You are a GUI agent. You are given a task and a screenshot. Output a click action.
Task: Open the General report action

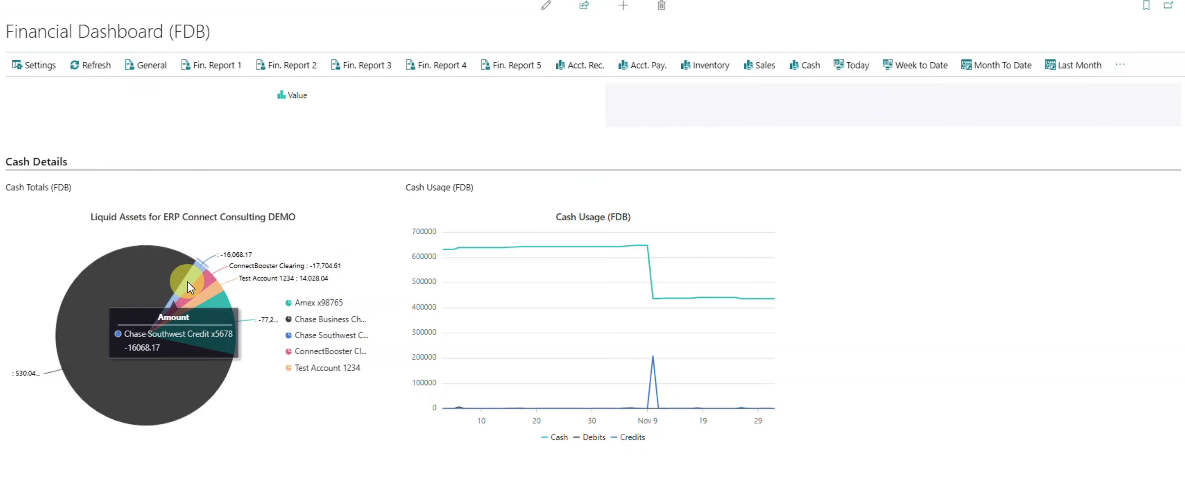[x=145, y=65]
